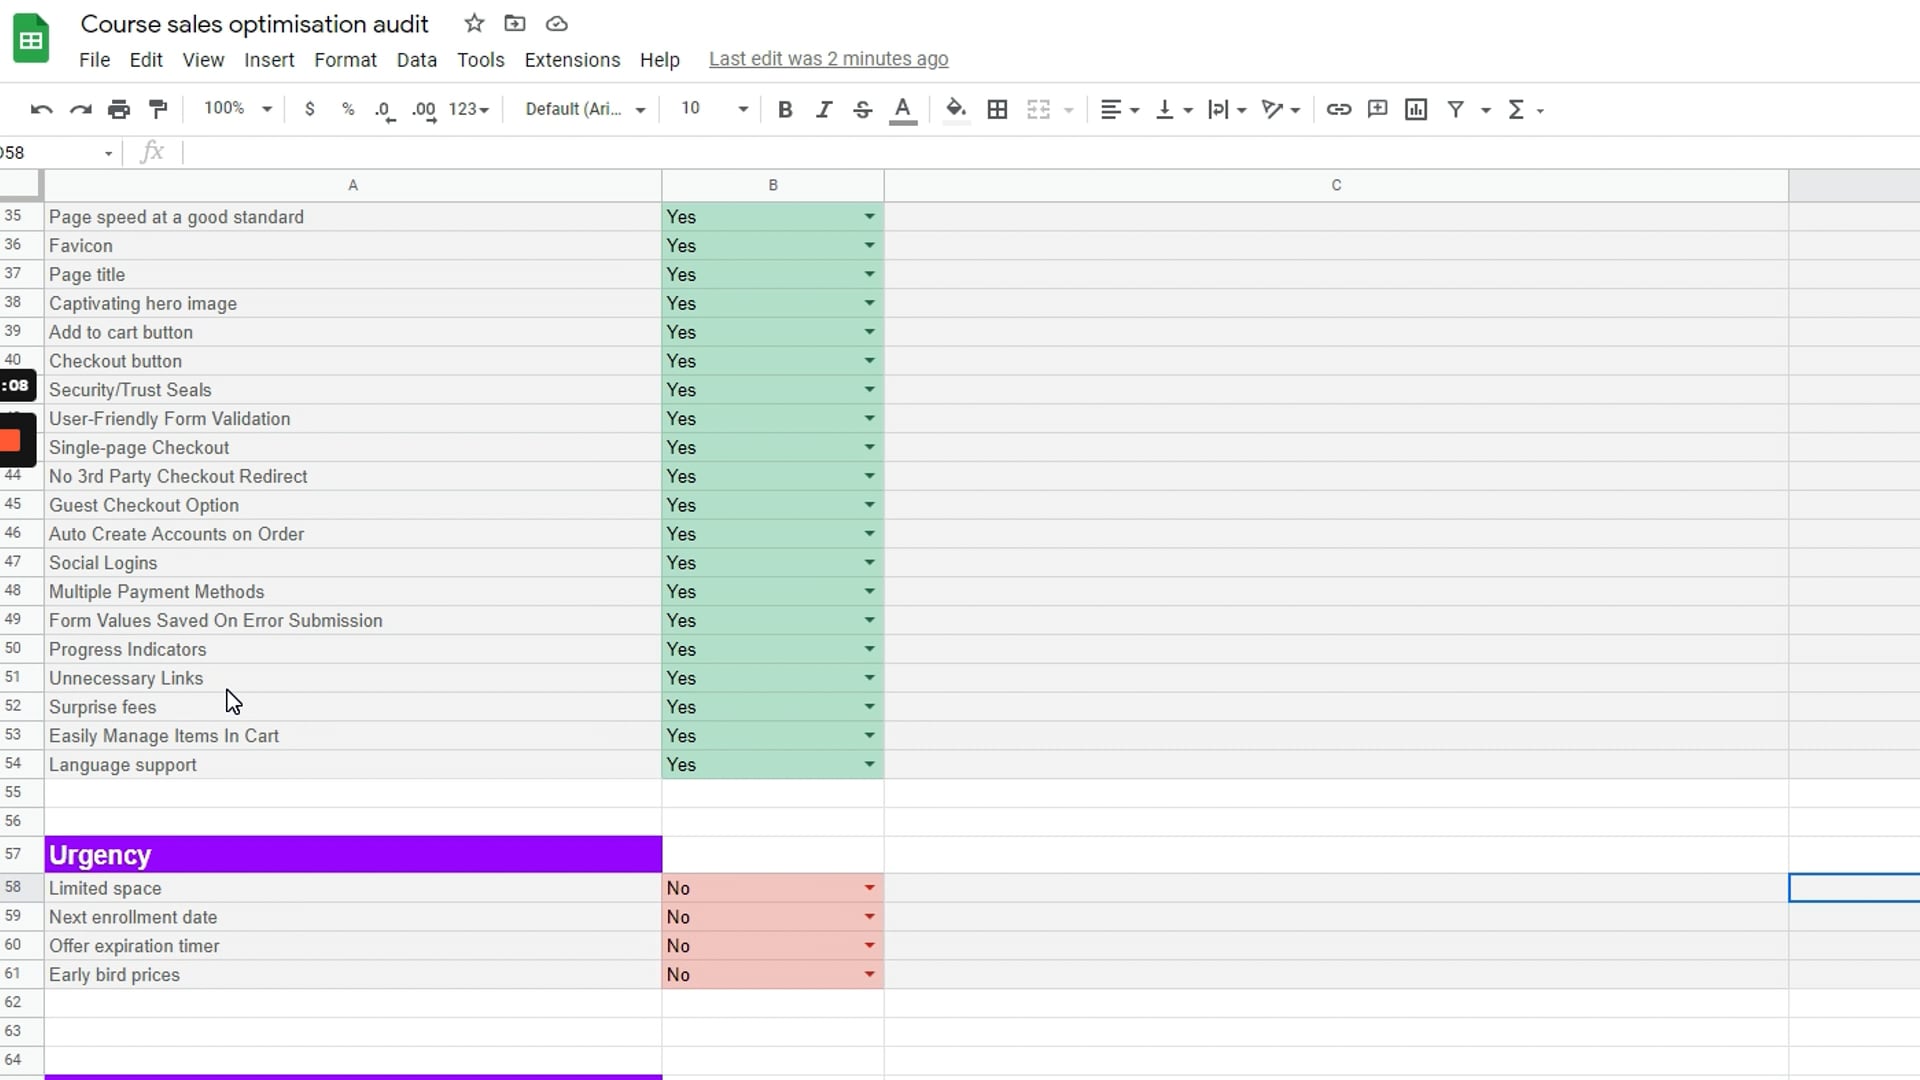The image size is (1920, 1080).
Task: Apply percent format
Action: coord(348,110)
